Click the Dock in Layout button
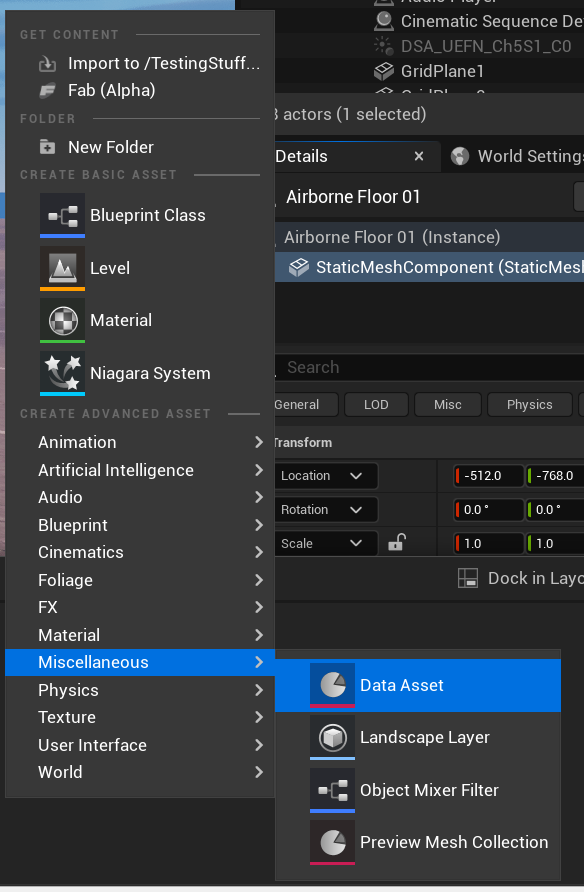Viewport: 584px width, 892px height. 520,579
